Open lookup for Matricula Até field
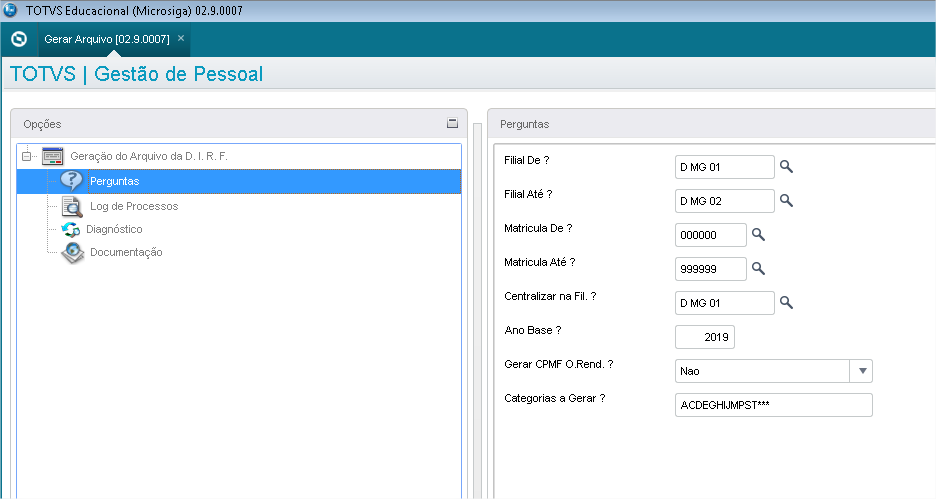936x499 pixels. tap(758, 269)
